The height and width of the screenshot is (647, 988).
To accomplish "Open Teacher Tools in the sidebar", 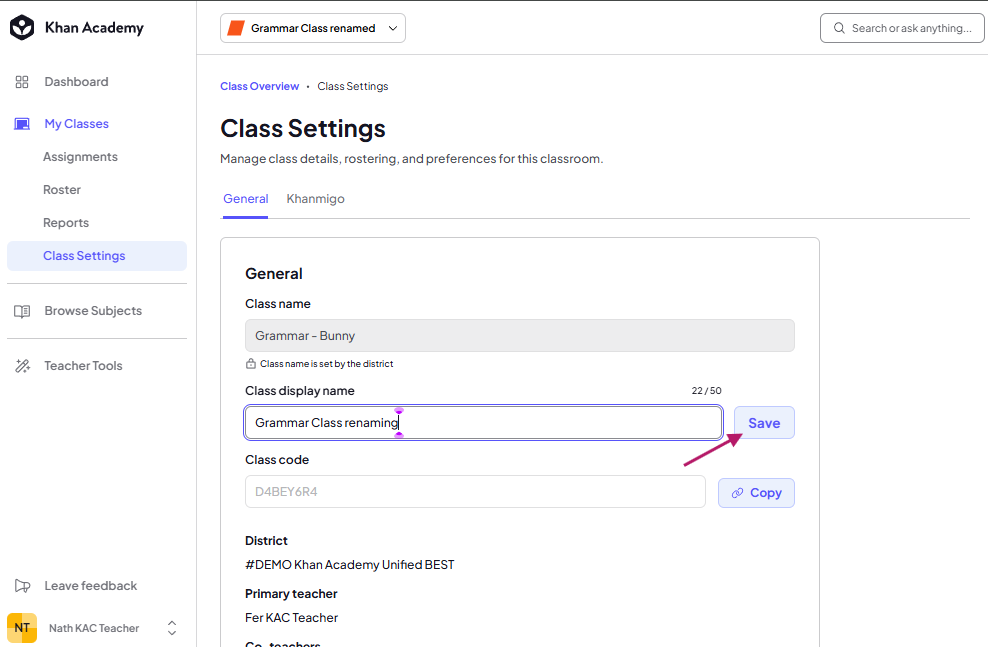I will (83, 366).
